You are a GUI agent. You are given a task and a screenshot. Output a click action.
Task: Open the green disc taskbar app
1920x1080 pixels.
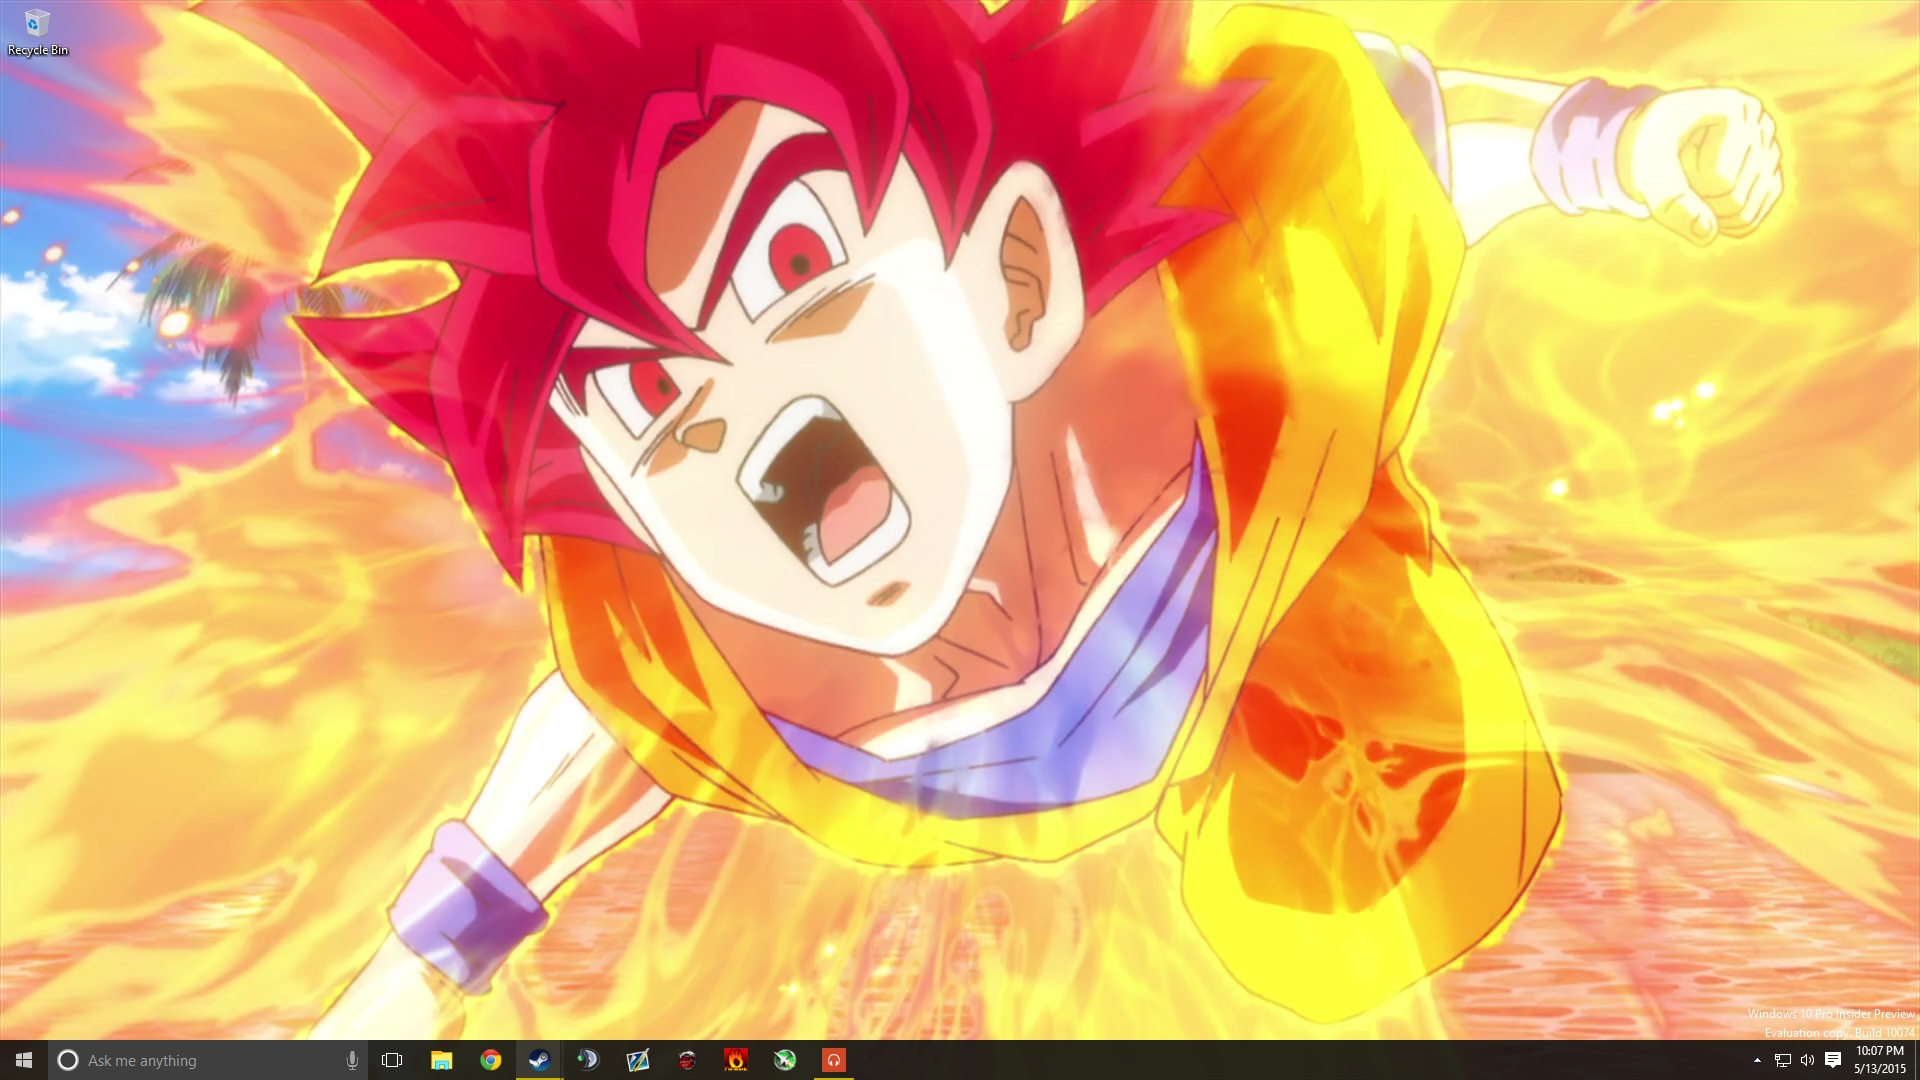pos(784,1060)
